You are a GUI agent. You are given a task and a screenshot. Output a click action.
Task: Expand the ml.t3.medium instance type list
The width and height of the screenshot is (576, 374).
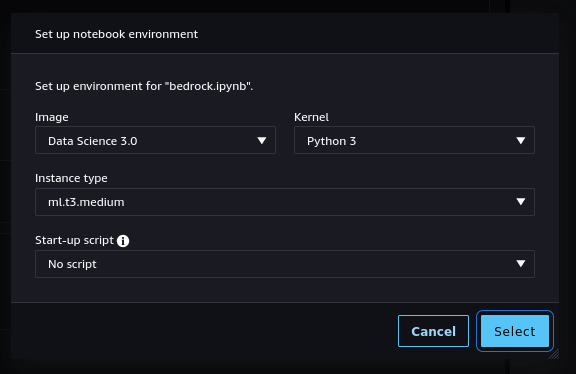(285, 202)
